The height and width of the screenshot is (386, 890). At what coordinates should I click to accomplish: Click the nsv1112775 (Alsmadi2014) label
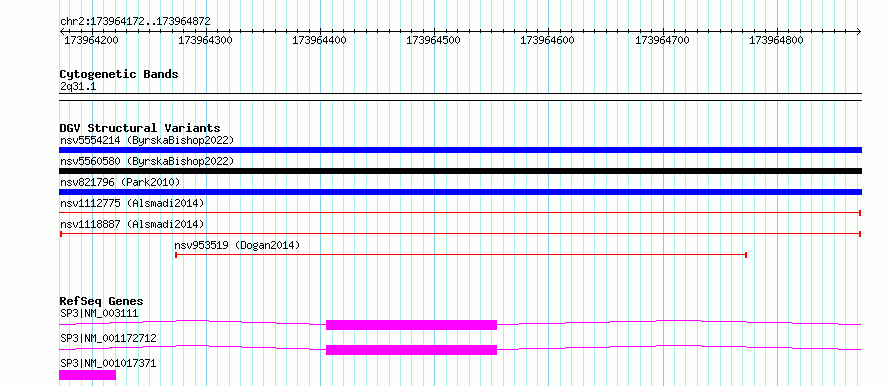pos(132,203)
